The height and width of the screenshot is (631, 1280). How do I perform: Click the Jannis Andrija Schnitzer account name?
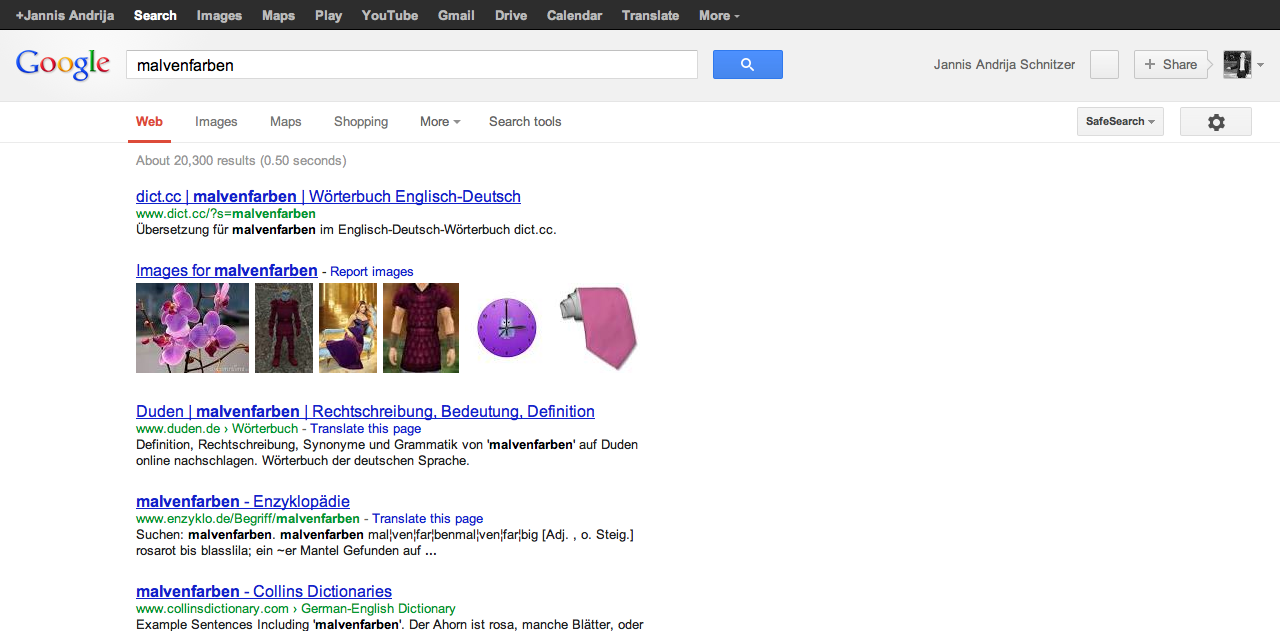click(x=1004, y=65)
